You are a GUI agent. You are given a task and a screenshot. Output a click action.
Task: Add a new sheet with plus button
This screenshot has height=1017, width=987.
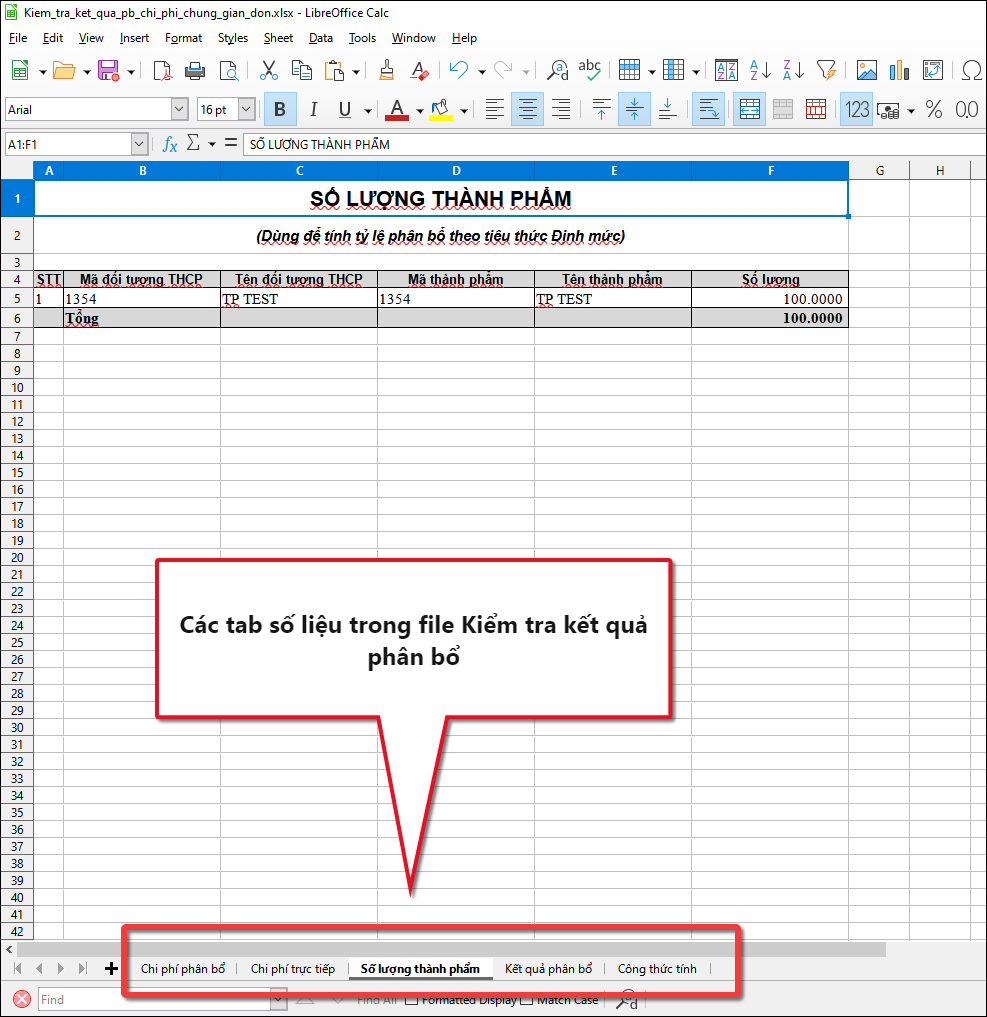pos(111,968)
